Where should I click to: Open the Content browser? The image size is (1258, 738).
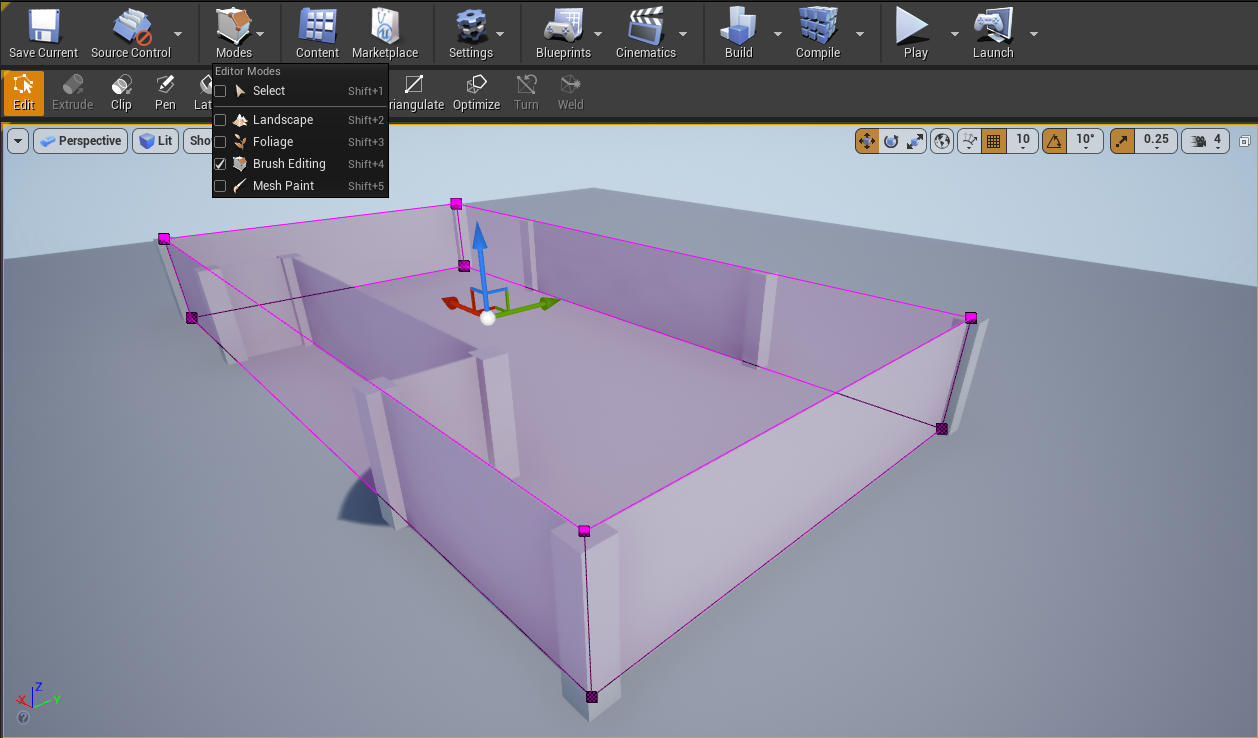[317, 34]
